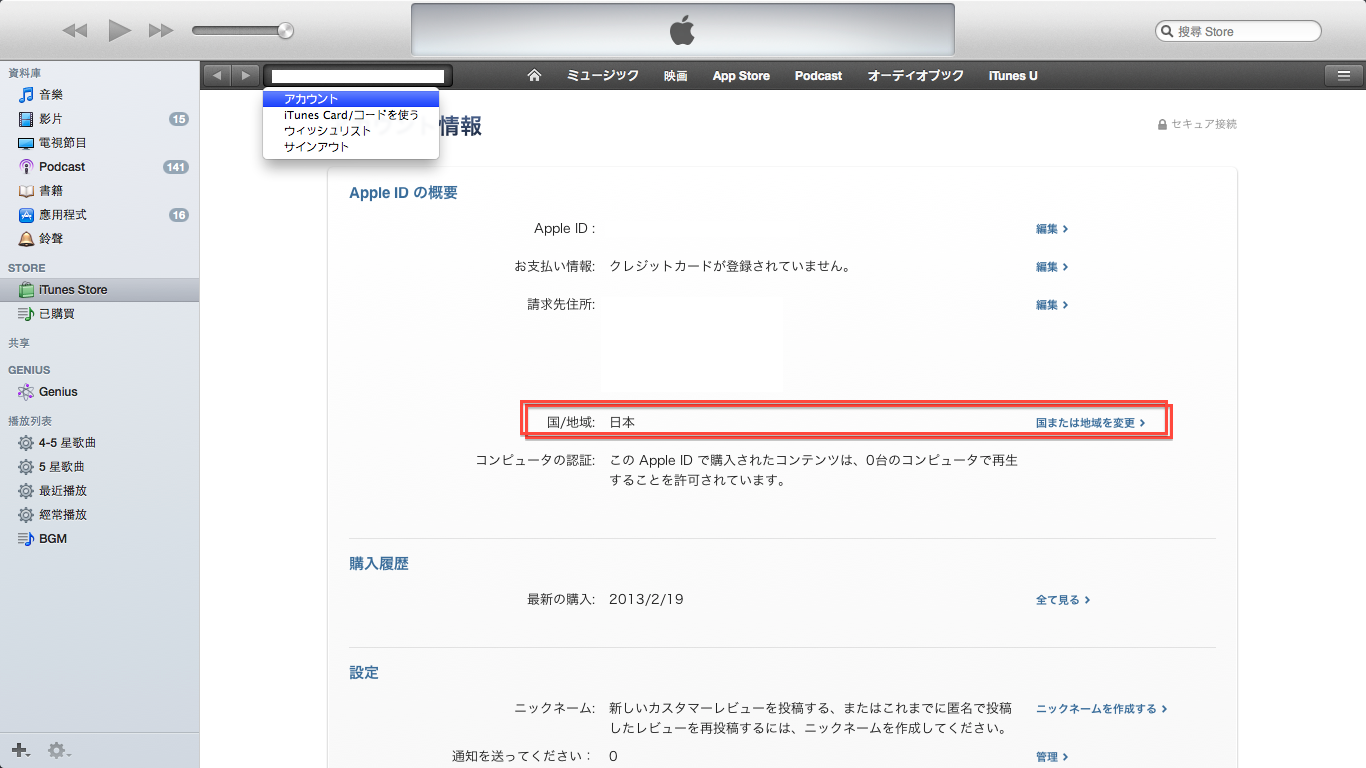Open the gear settings menu at bottom

(x=58, y=750)
